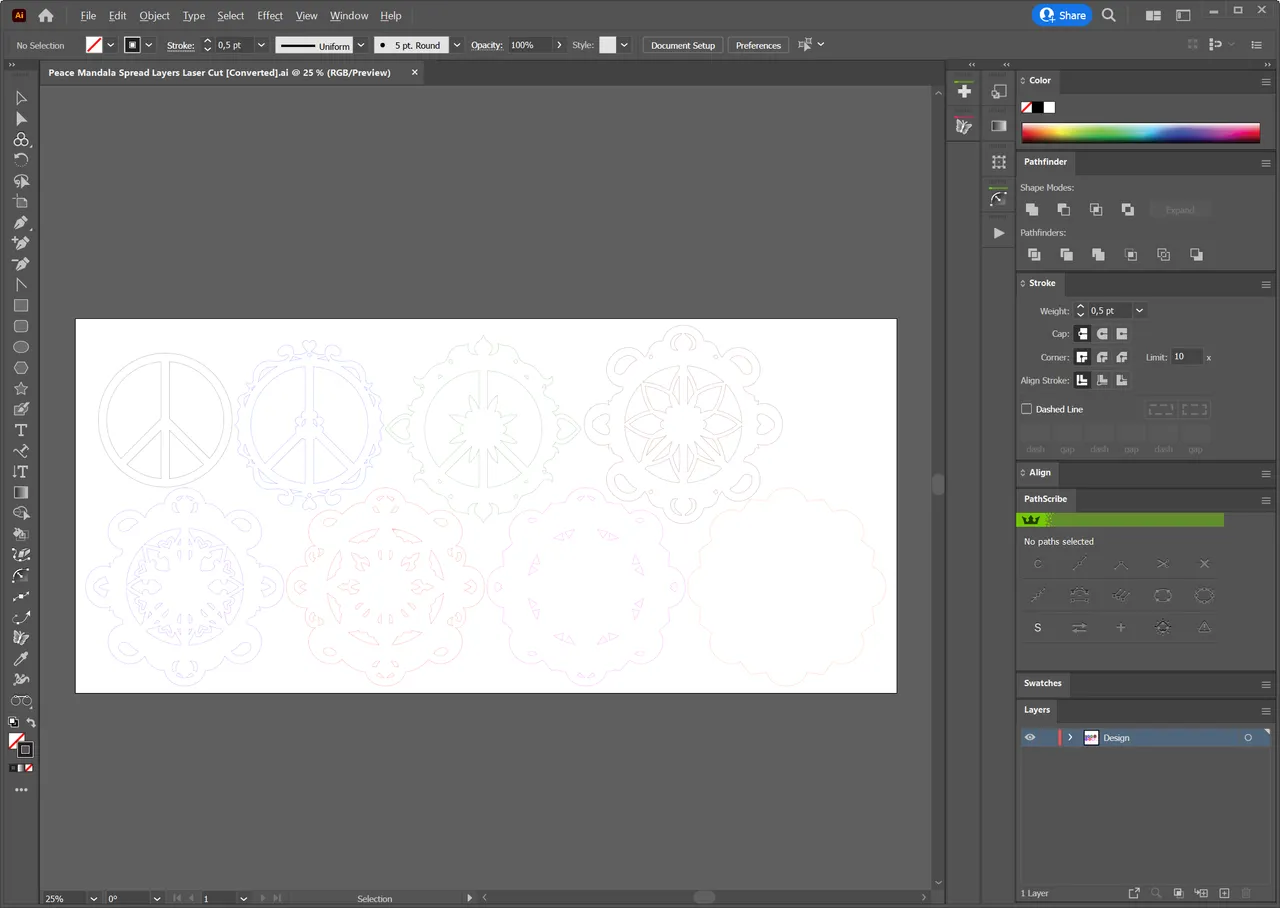The width and height of the screenshot is (1280, 908).
Task: Open the Uniform variable width profile dropdown
Action: tap(362, 45)
